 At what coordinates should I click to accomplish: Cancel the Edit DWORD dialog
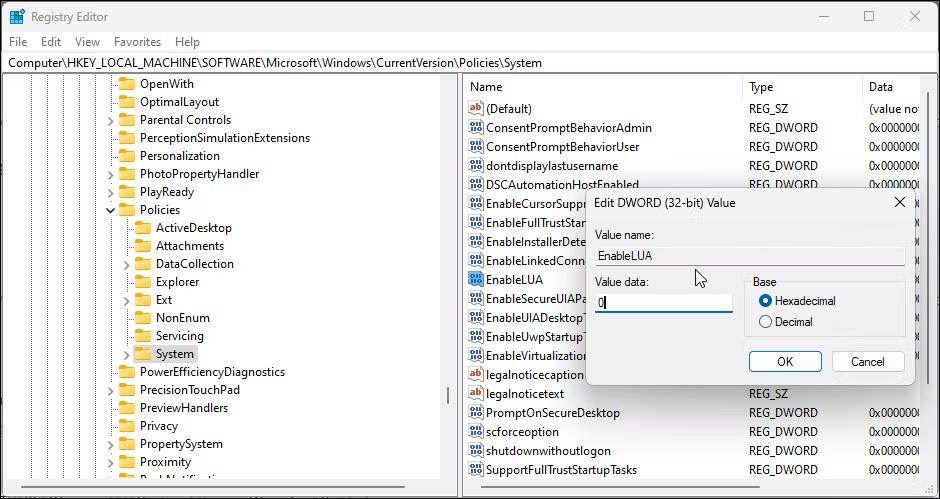(867, 362)
